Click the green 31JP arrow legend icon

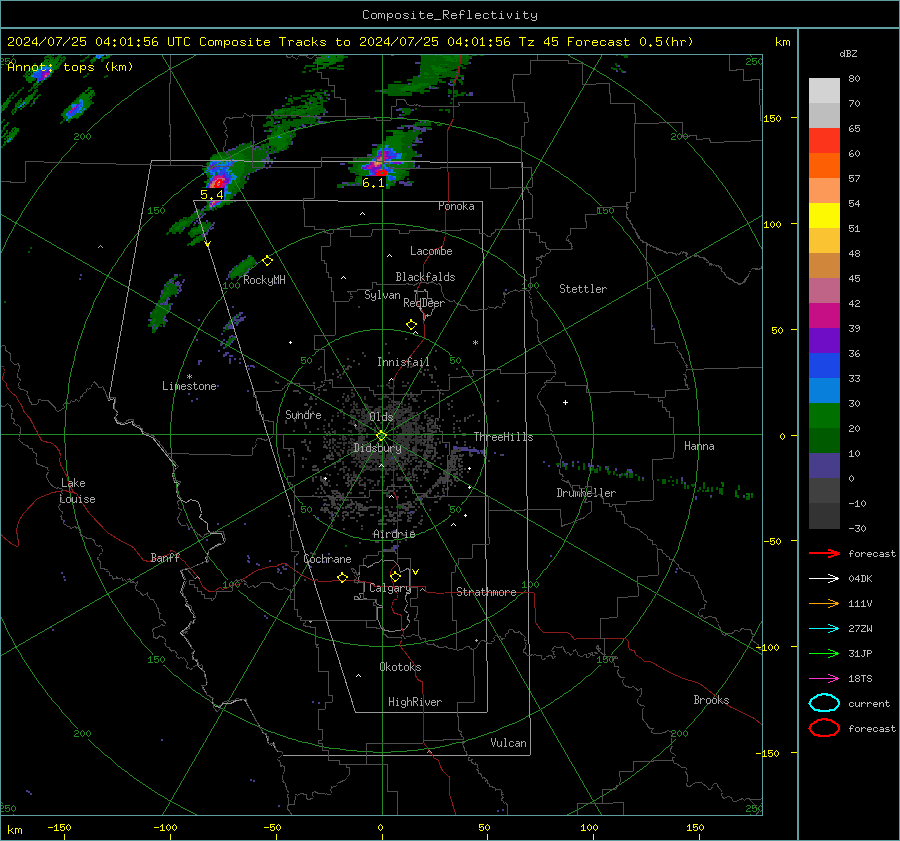[824, 653]
